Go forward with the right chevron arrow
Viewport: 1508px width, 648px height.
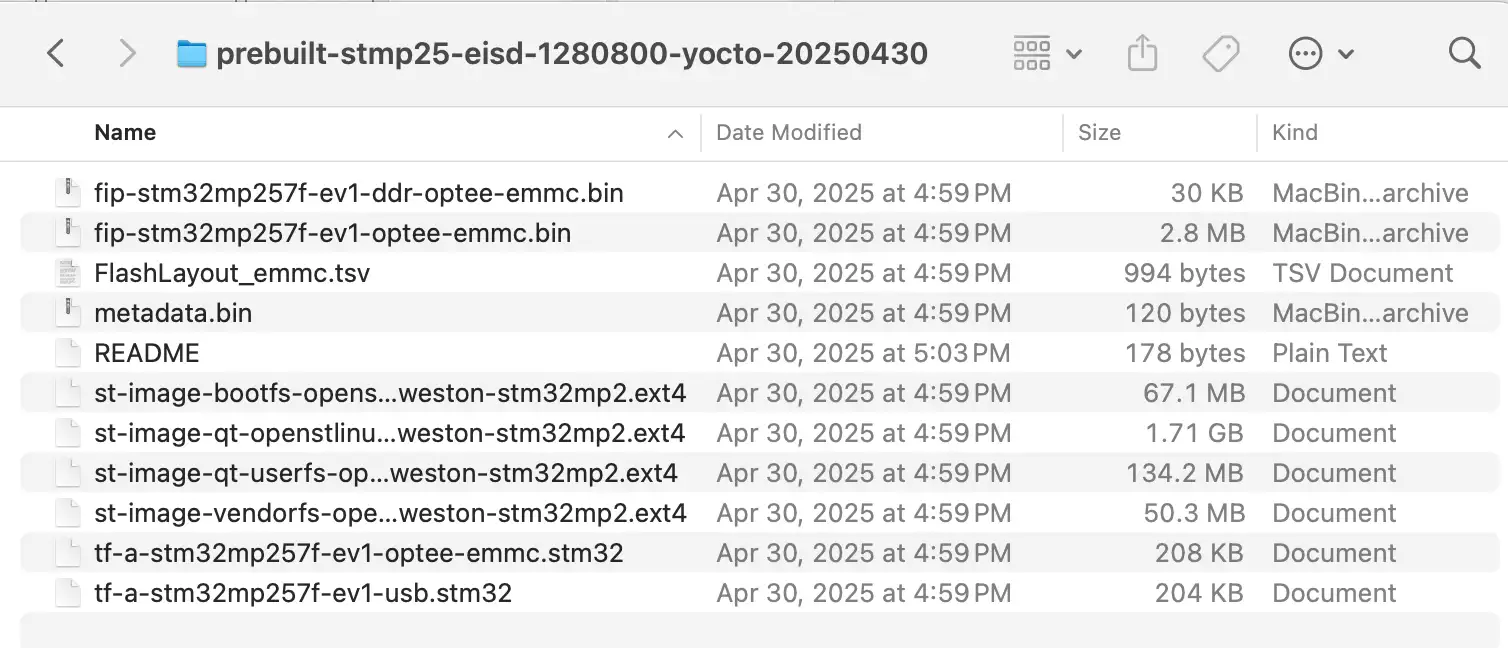(127, 53)
